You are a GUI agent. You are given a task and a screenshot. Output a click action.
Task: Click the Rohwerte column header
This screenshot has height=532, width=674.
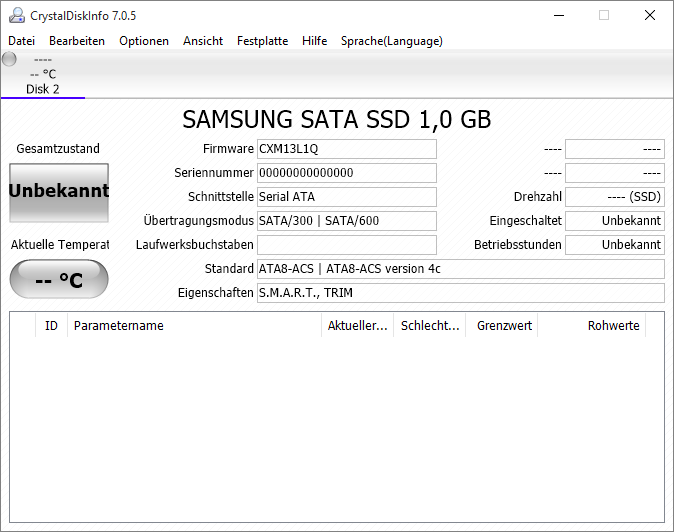591,326
